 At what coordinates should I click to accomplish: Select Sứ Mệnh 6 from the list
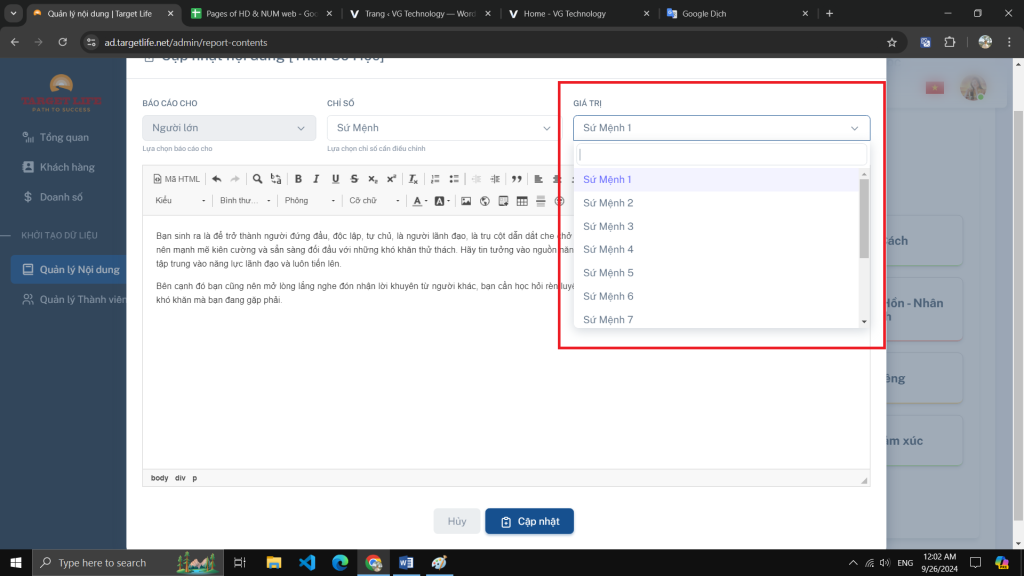coord(716,296)
